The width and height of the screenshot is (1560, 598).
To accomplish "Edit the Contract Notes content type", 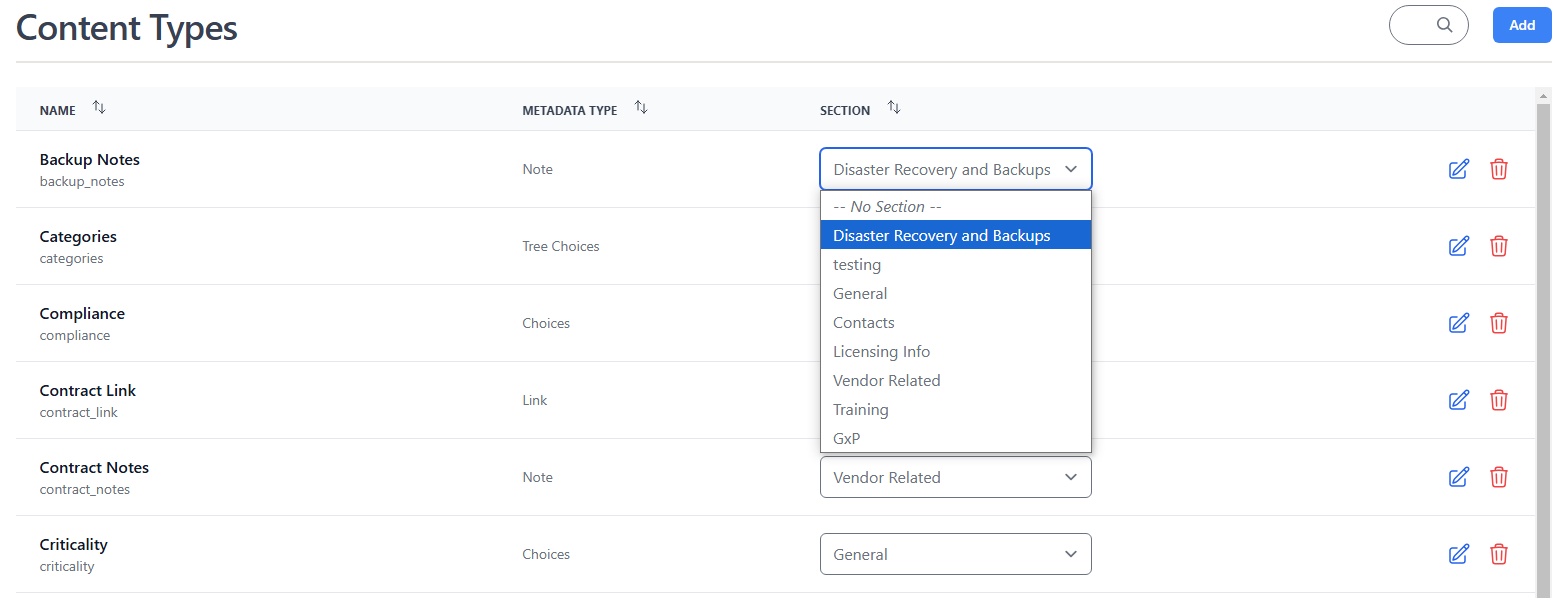I will click(1458, 477).
